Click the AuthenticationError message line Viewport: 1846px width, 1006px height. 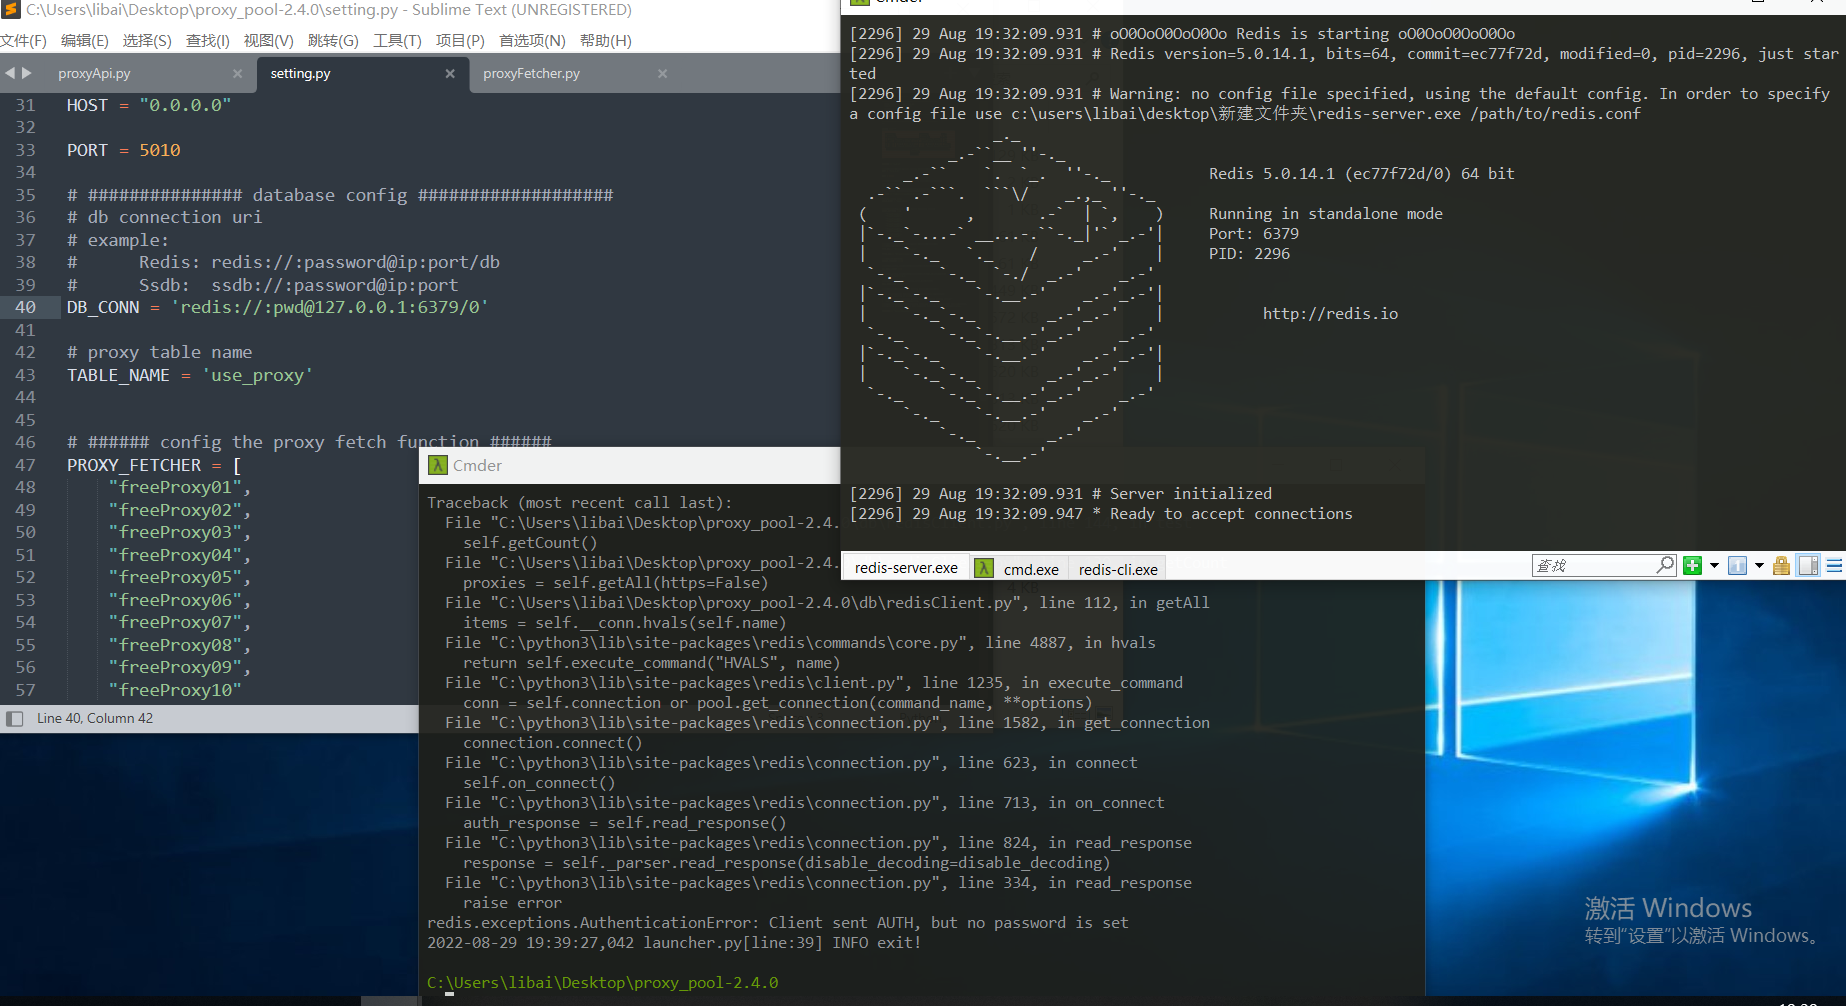(x=778, y=923)
